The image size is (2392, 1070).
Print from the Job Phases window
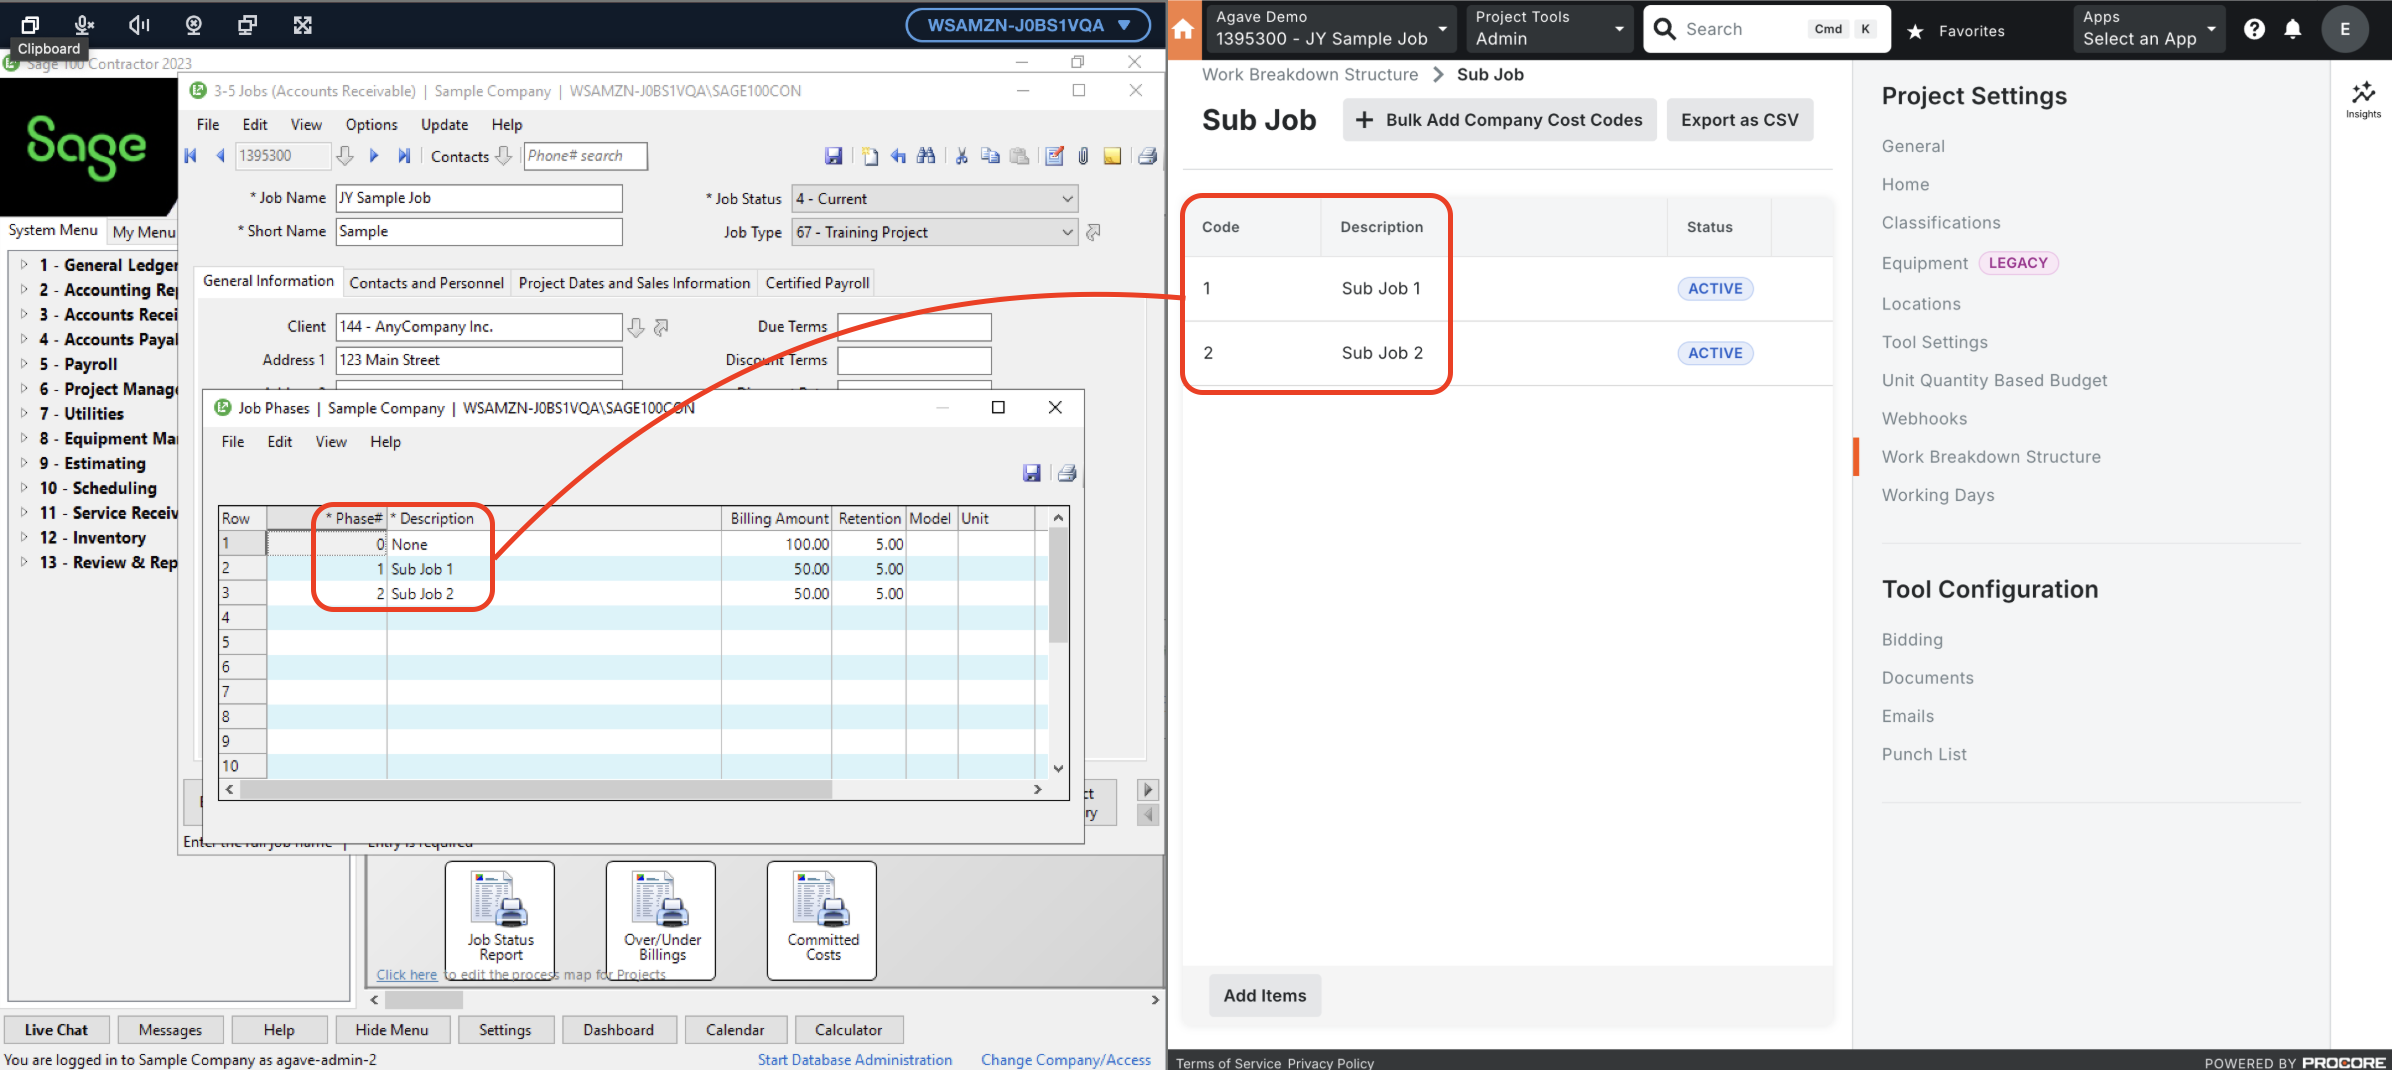(x=1067, y=472)
